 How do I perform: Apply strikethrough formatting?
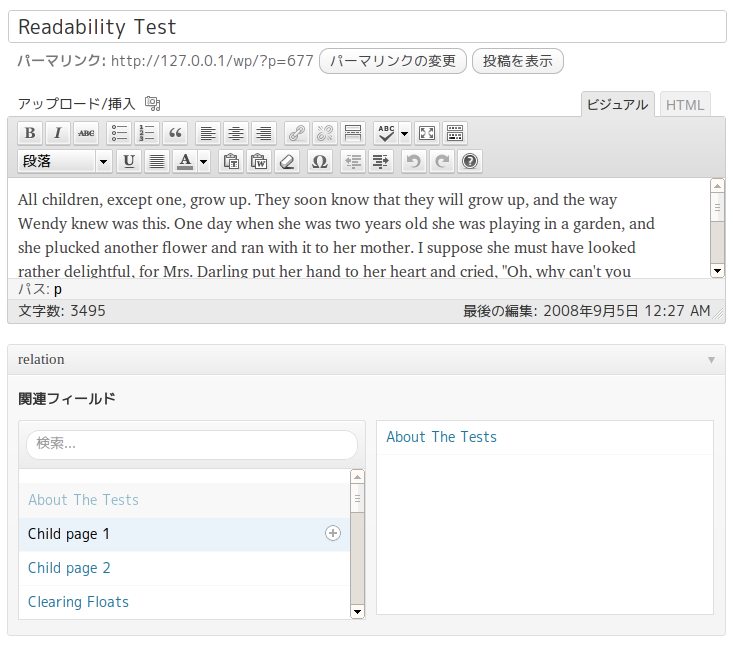(86, 133)
